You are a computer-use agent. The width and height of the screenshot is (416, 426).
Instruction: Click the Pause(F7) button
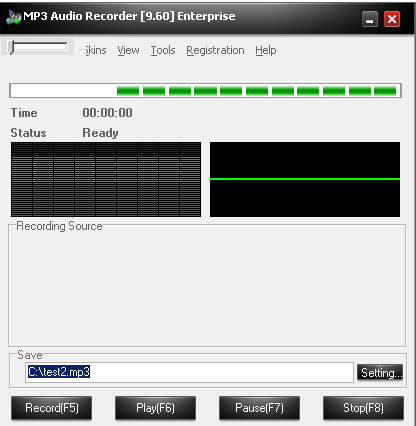259,408
